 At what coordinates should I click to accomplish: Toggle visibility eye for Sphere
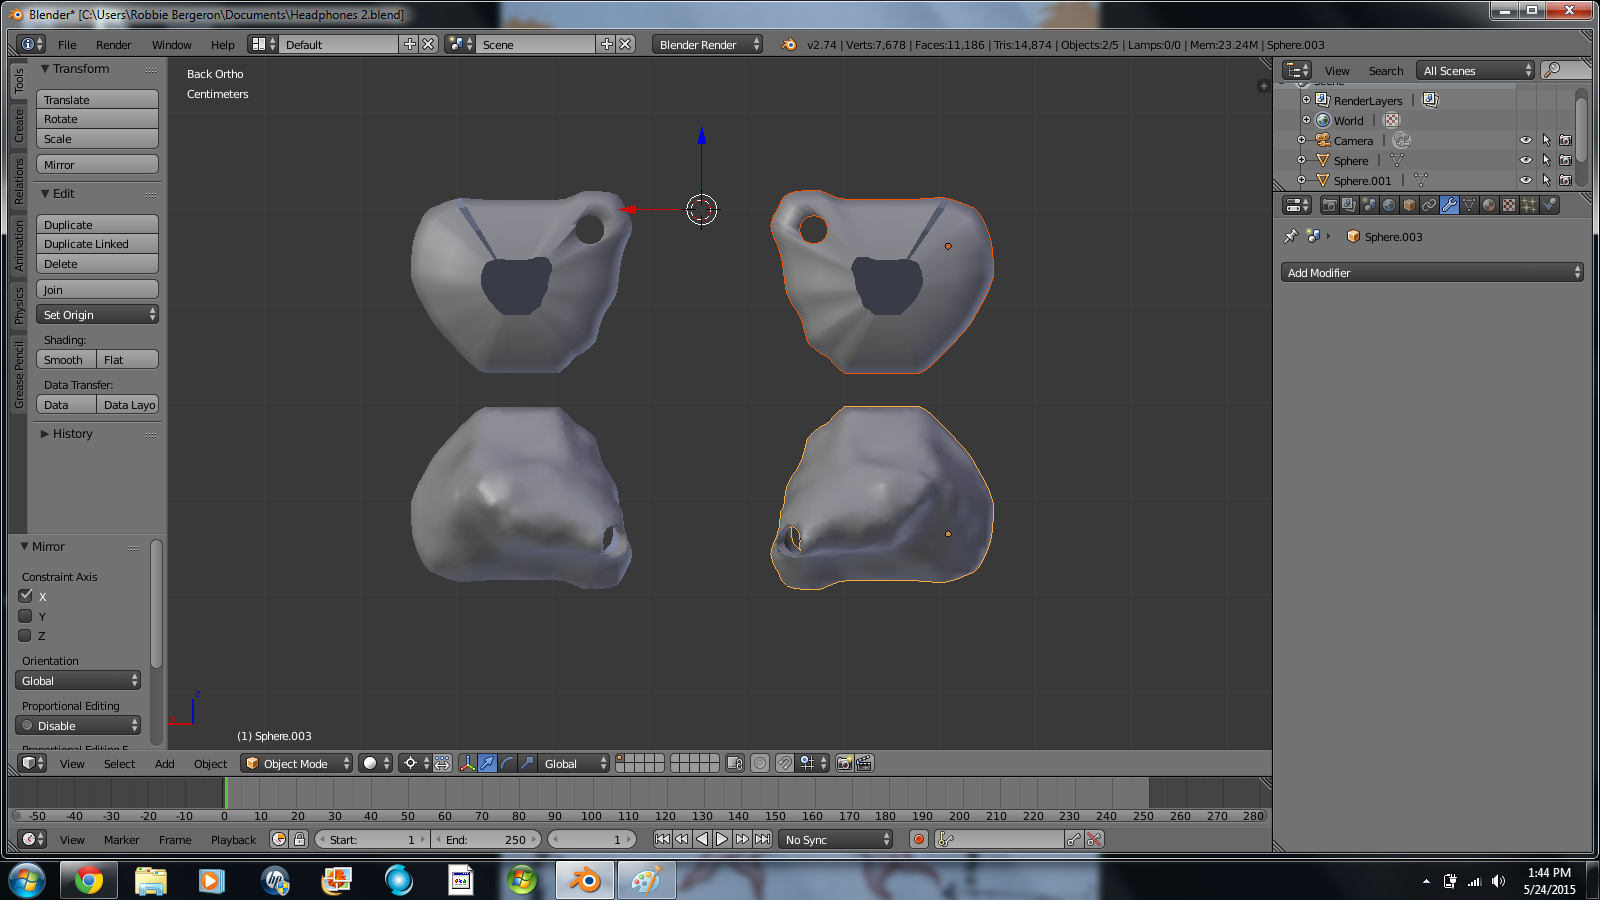pos(1526,160)
